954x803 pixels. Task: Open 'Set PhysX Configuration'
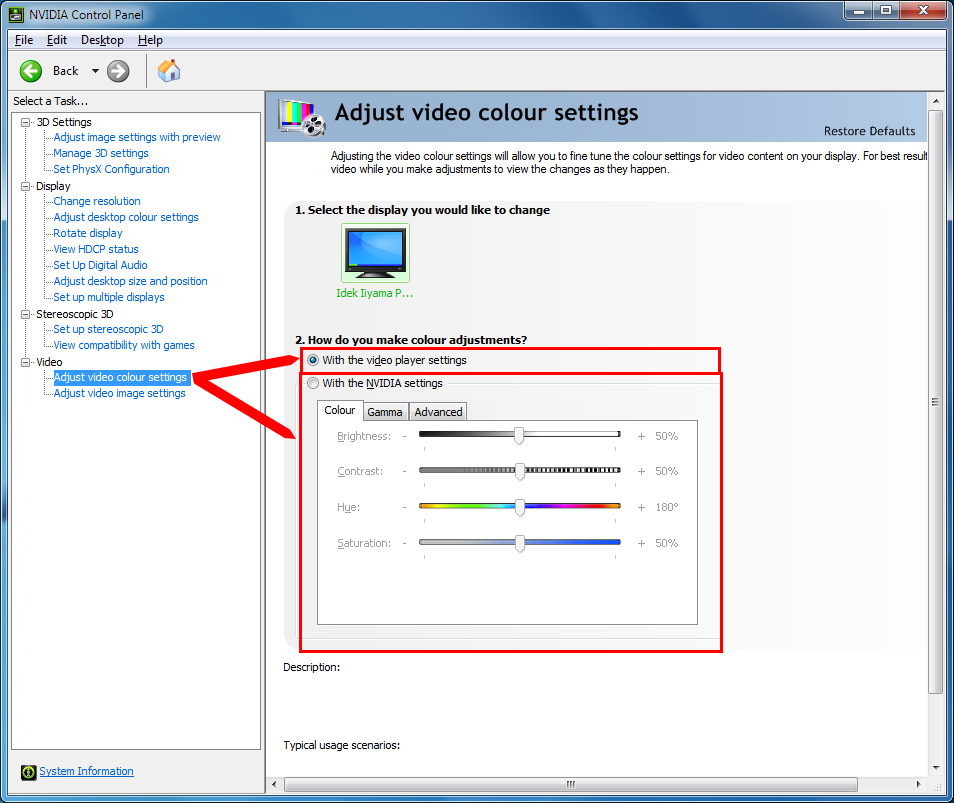coord(111,169)
